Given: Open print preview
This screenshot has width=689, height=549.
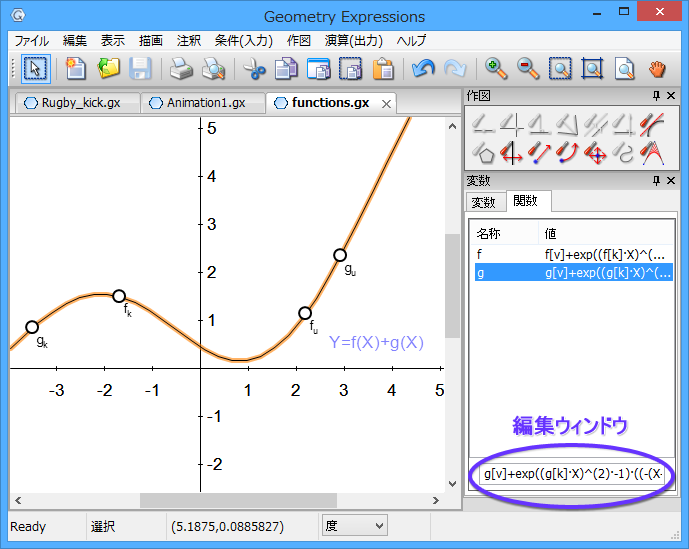Looking at the screenshot, I should [213, 69].
